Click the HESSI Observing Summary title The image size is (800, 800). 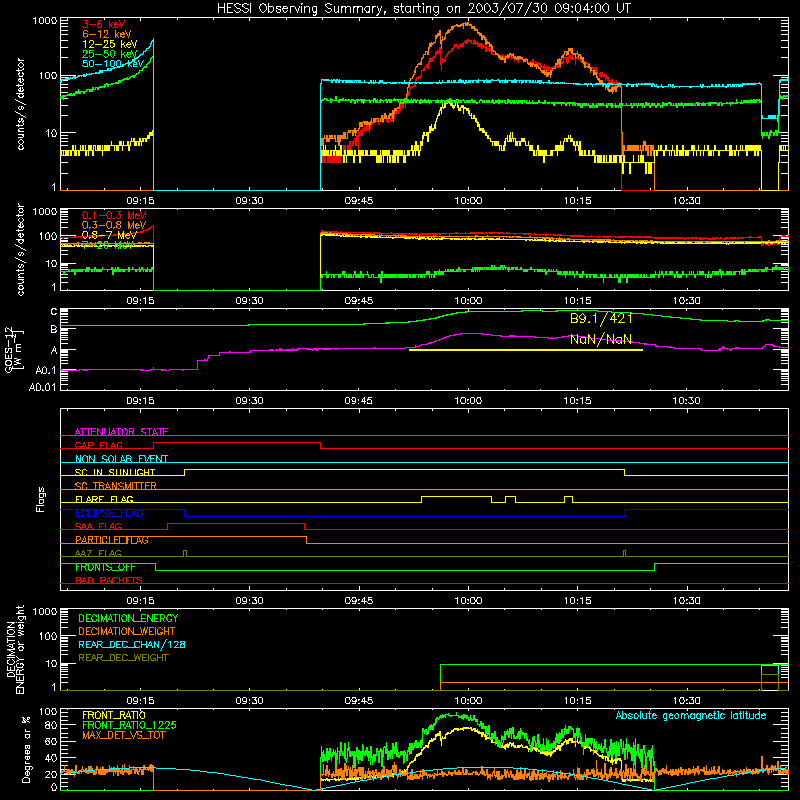tap(424, 8)
